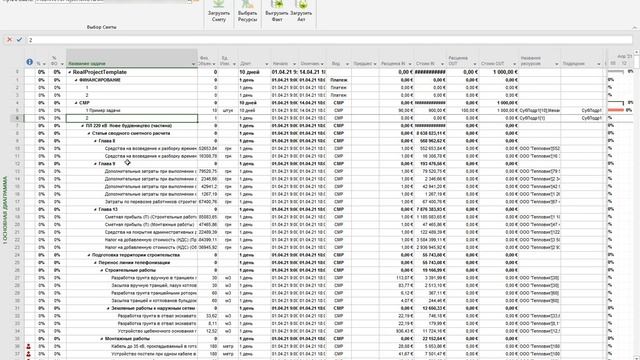Collapse the Глава 8 group
The height and width of the screenshot is (360, 640).
point(96,141)
